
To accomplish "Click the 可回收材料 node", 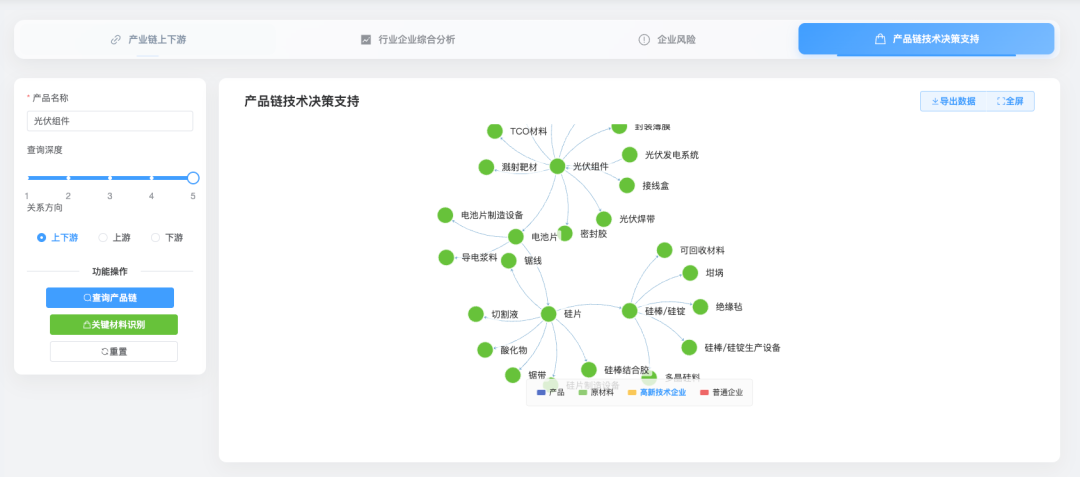I will point(664,250).
